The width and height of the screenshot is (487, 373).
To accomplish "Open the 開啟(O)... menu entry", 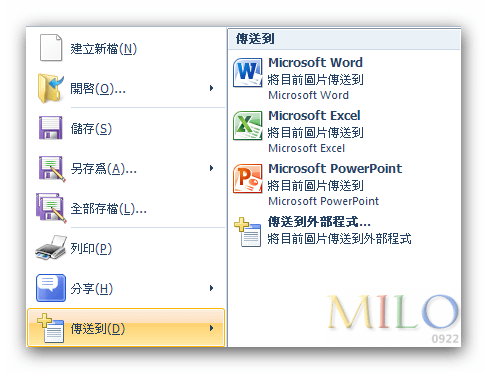I will click(126, 88).
